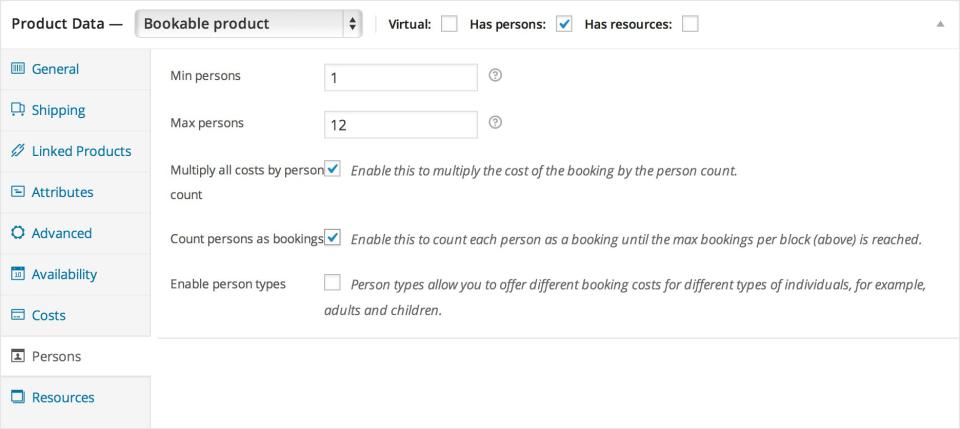This screenshot has height=429, width=960.
Task: Click the Linked Products link icon
Action: pyautogui.click(x=17, y=151)
